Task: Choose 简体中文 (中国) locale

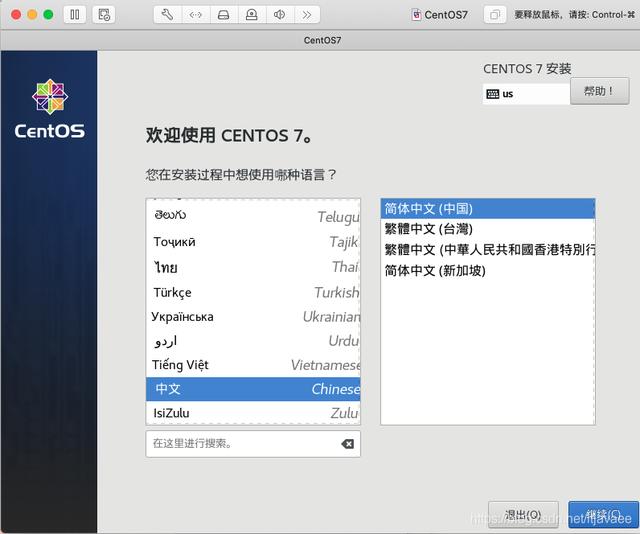Action: pyautogui.click(x=488, y=209)
